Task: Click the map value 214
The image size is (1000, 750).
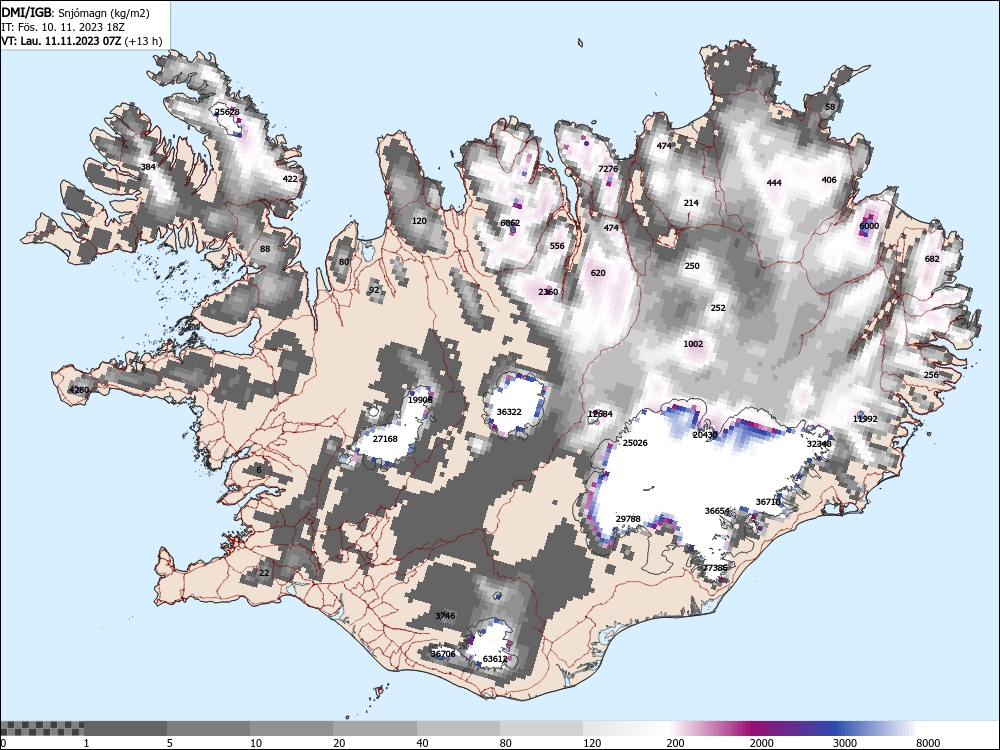Action: click(x=691, y=203)
